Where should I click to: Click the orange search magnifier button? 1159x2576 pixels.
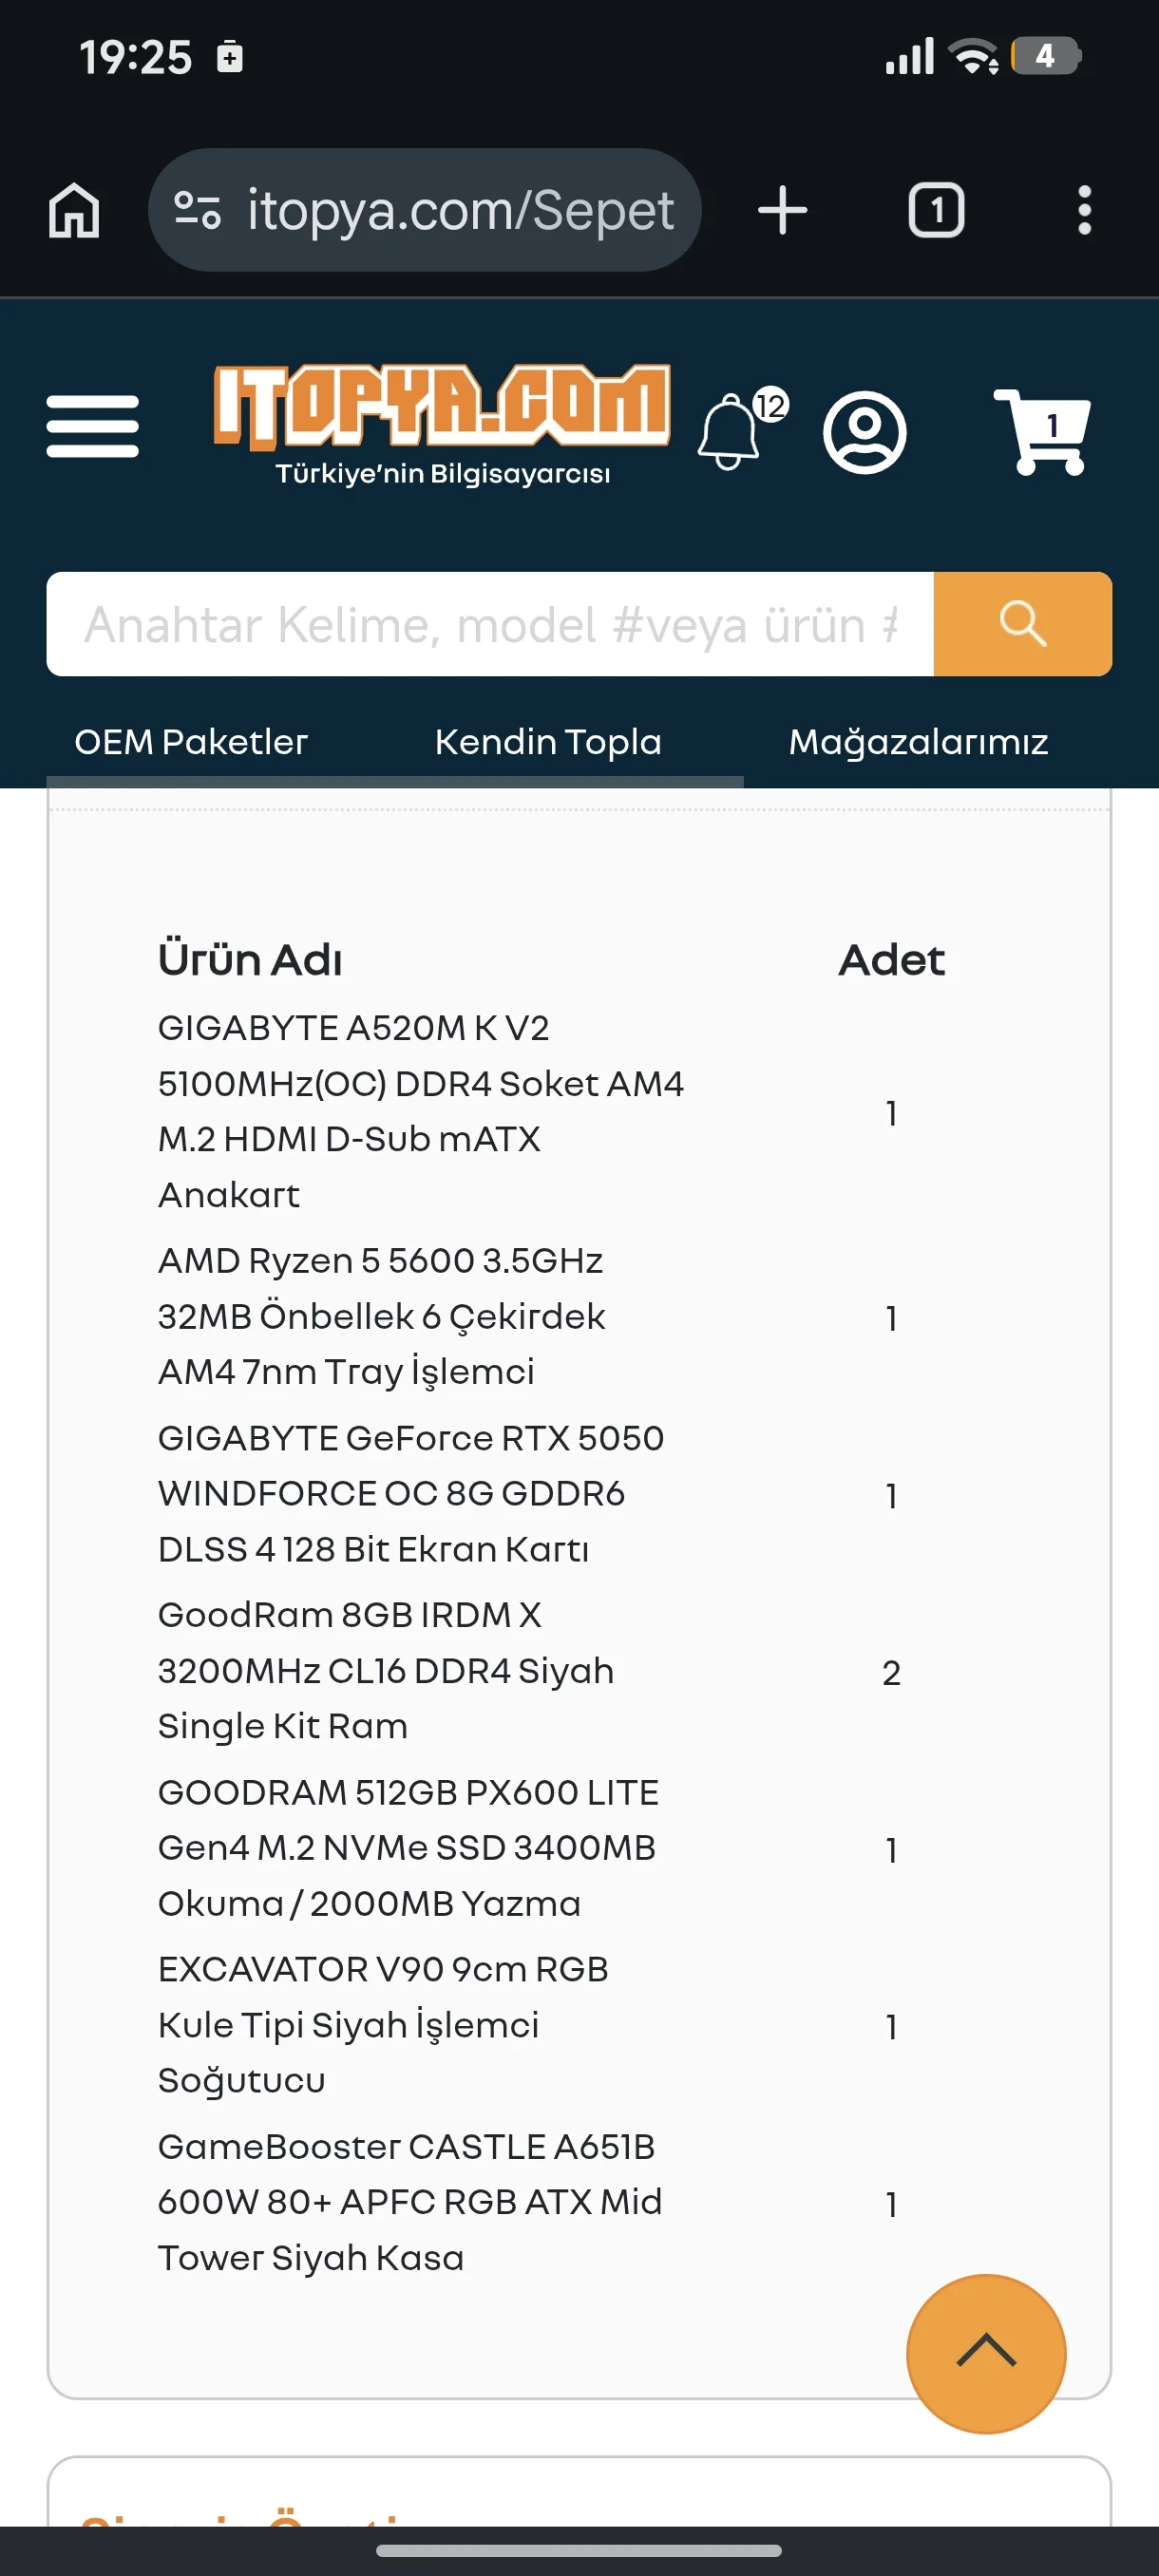pyautogui.click(x=1022, y=624)
